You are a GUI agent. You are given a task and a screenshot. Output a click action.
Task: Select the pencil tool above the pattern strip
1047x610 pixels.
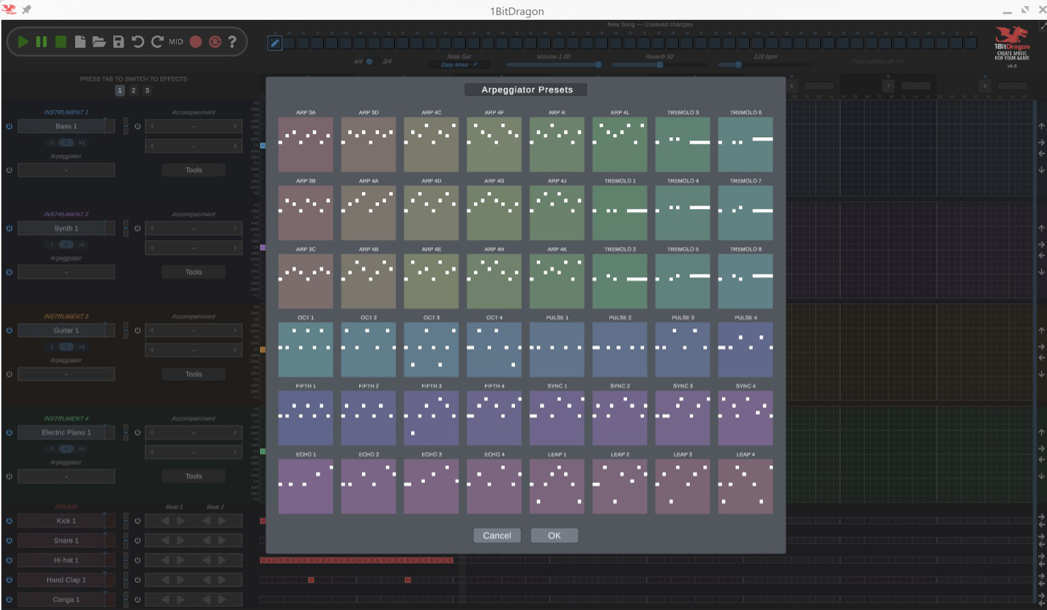pyautogui.click(x=274, y=43)
